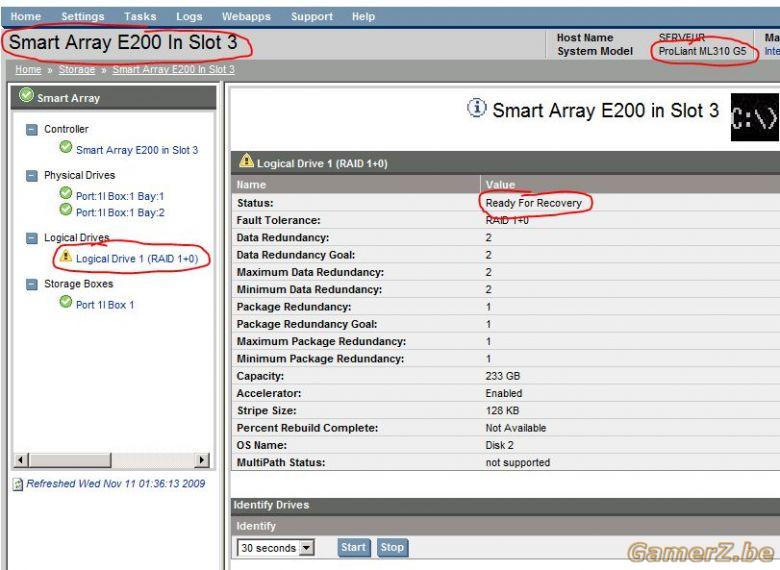Open the Tasks menu
This screenshot has height=570, width=780.
point(140,16)
